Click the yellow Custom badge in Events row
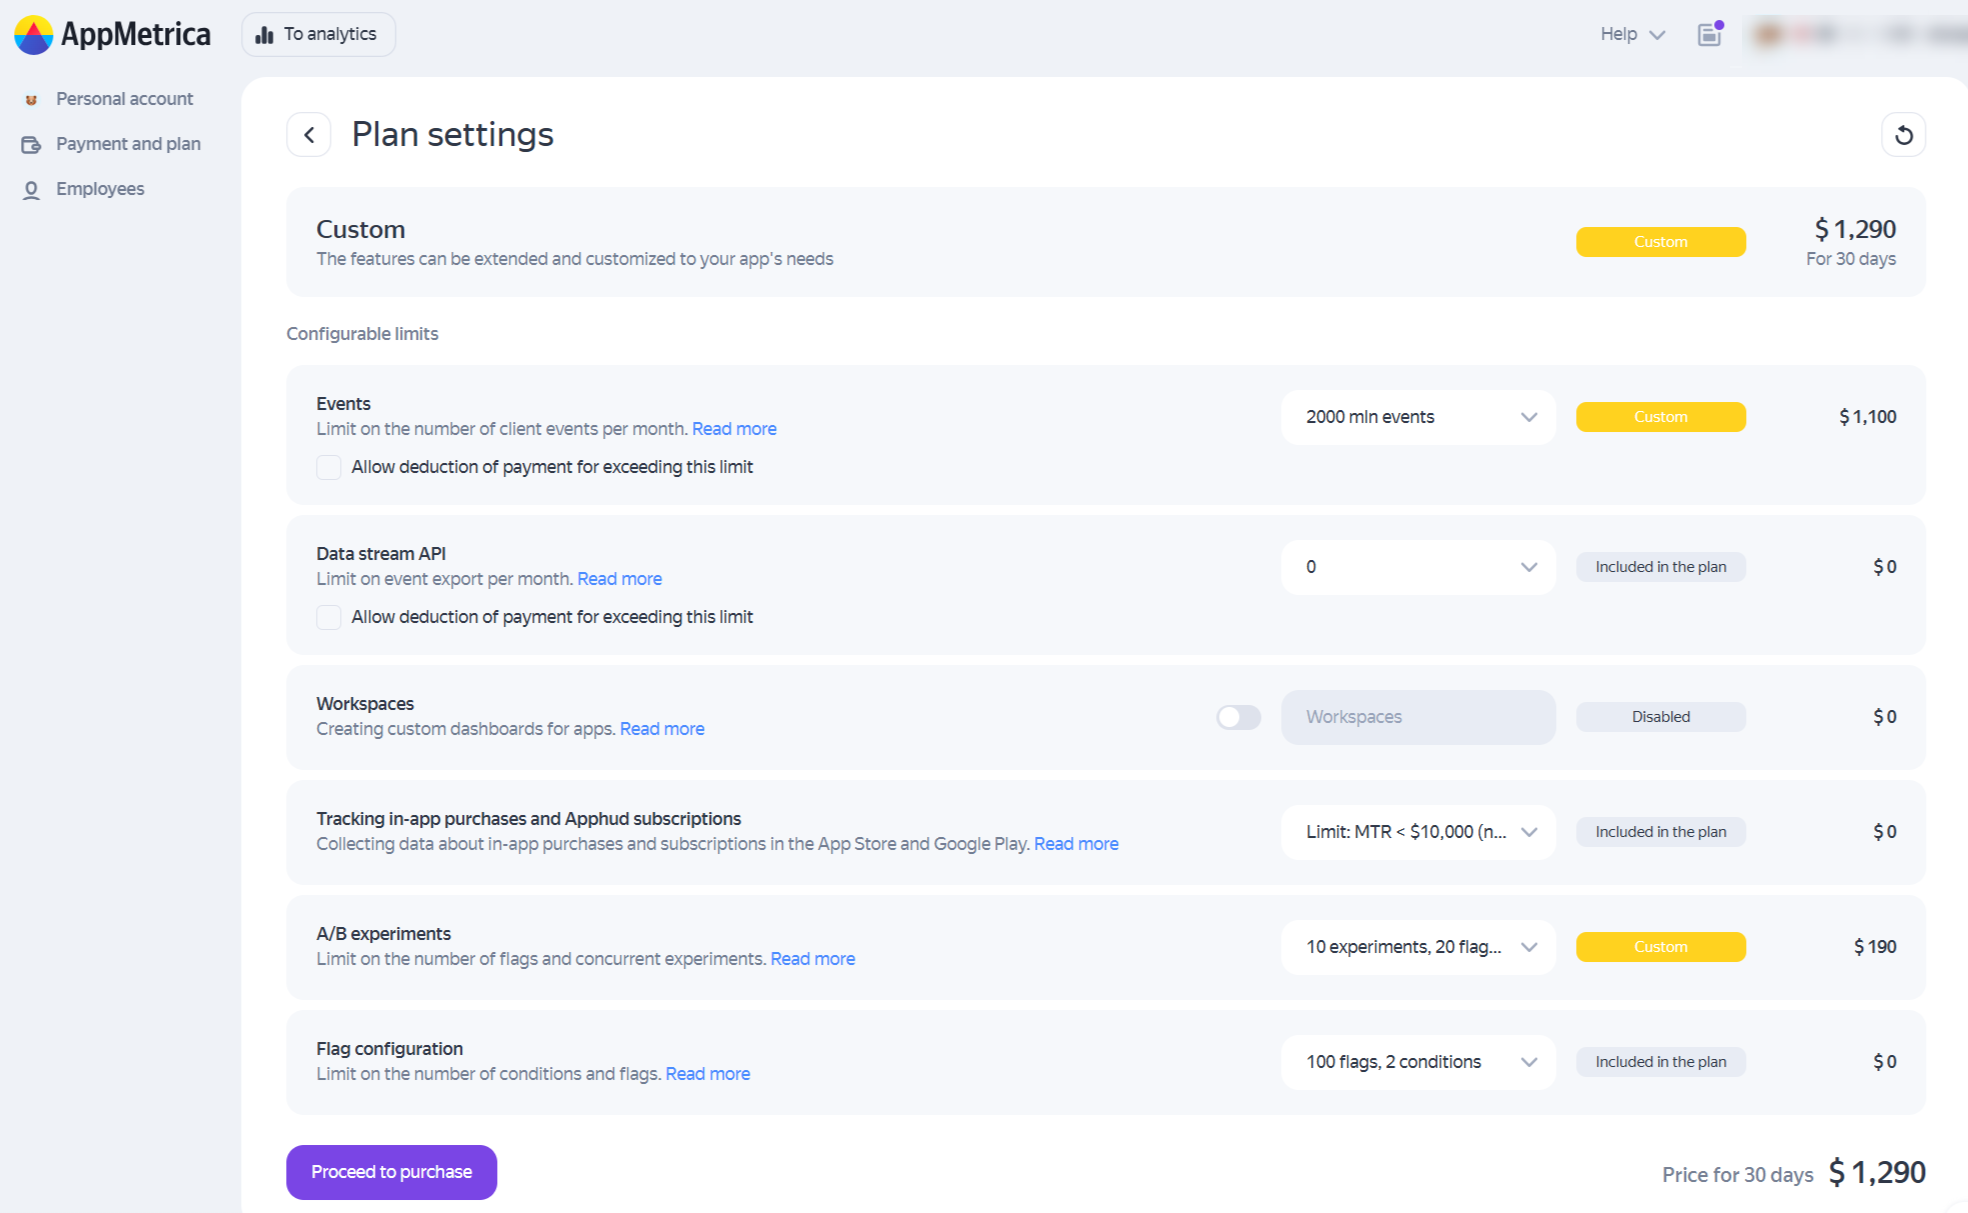1968x1213 pixels. tap(1660, 417)
